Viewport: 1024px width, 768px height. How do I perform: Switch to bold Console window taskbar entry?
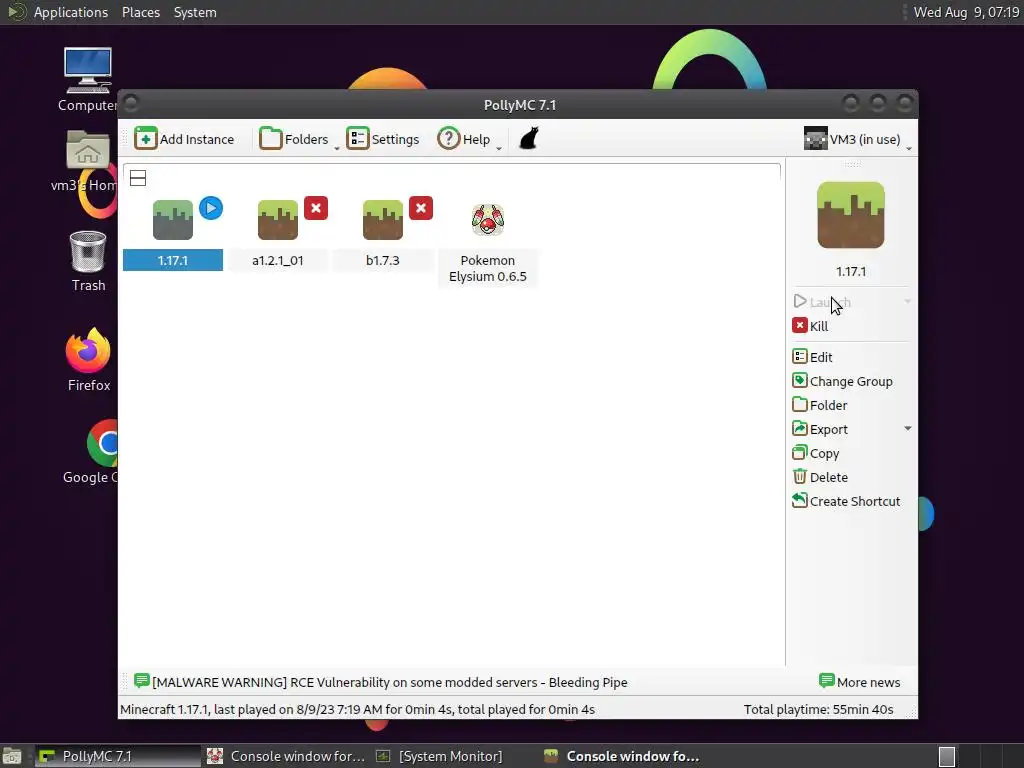(x=621, y=756)
